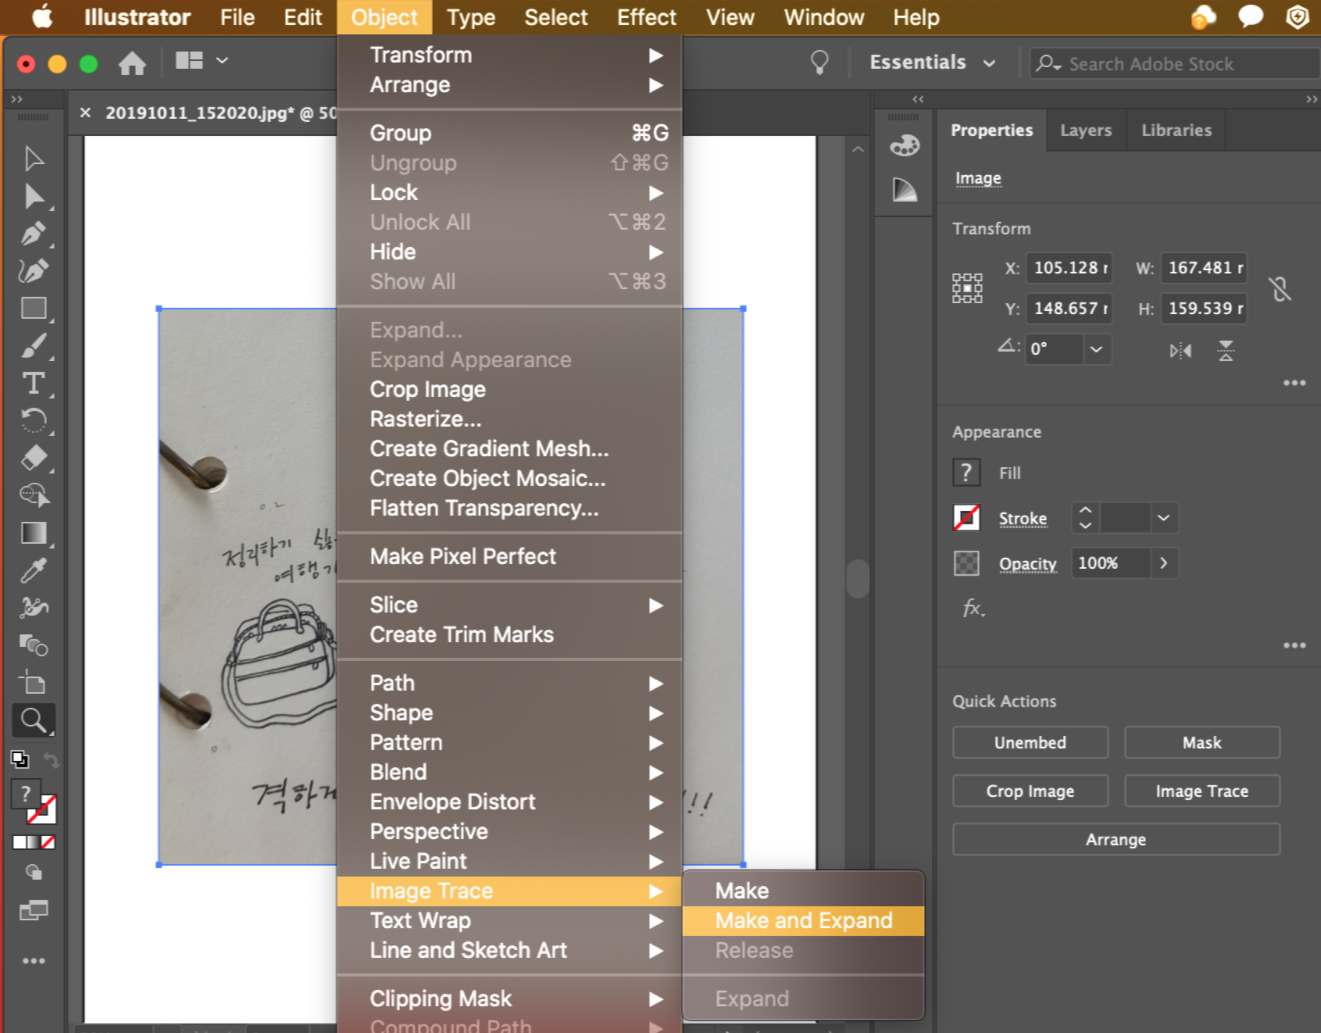Viewport: 1321px width, 1033px height.
Task: Open the Apple menu
Action: tap(41, 17)
